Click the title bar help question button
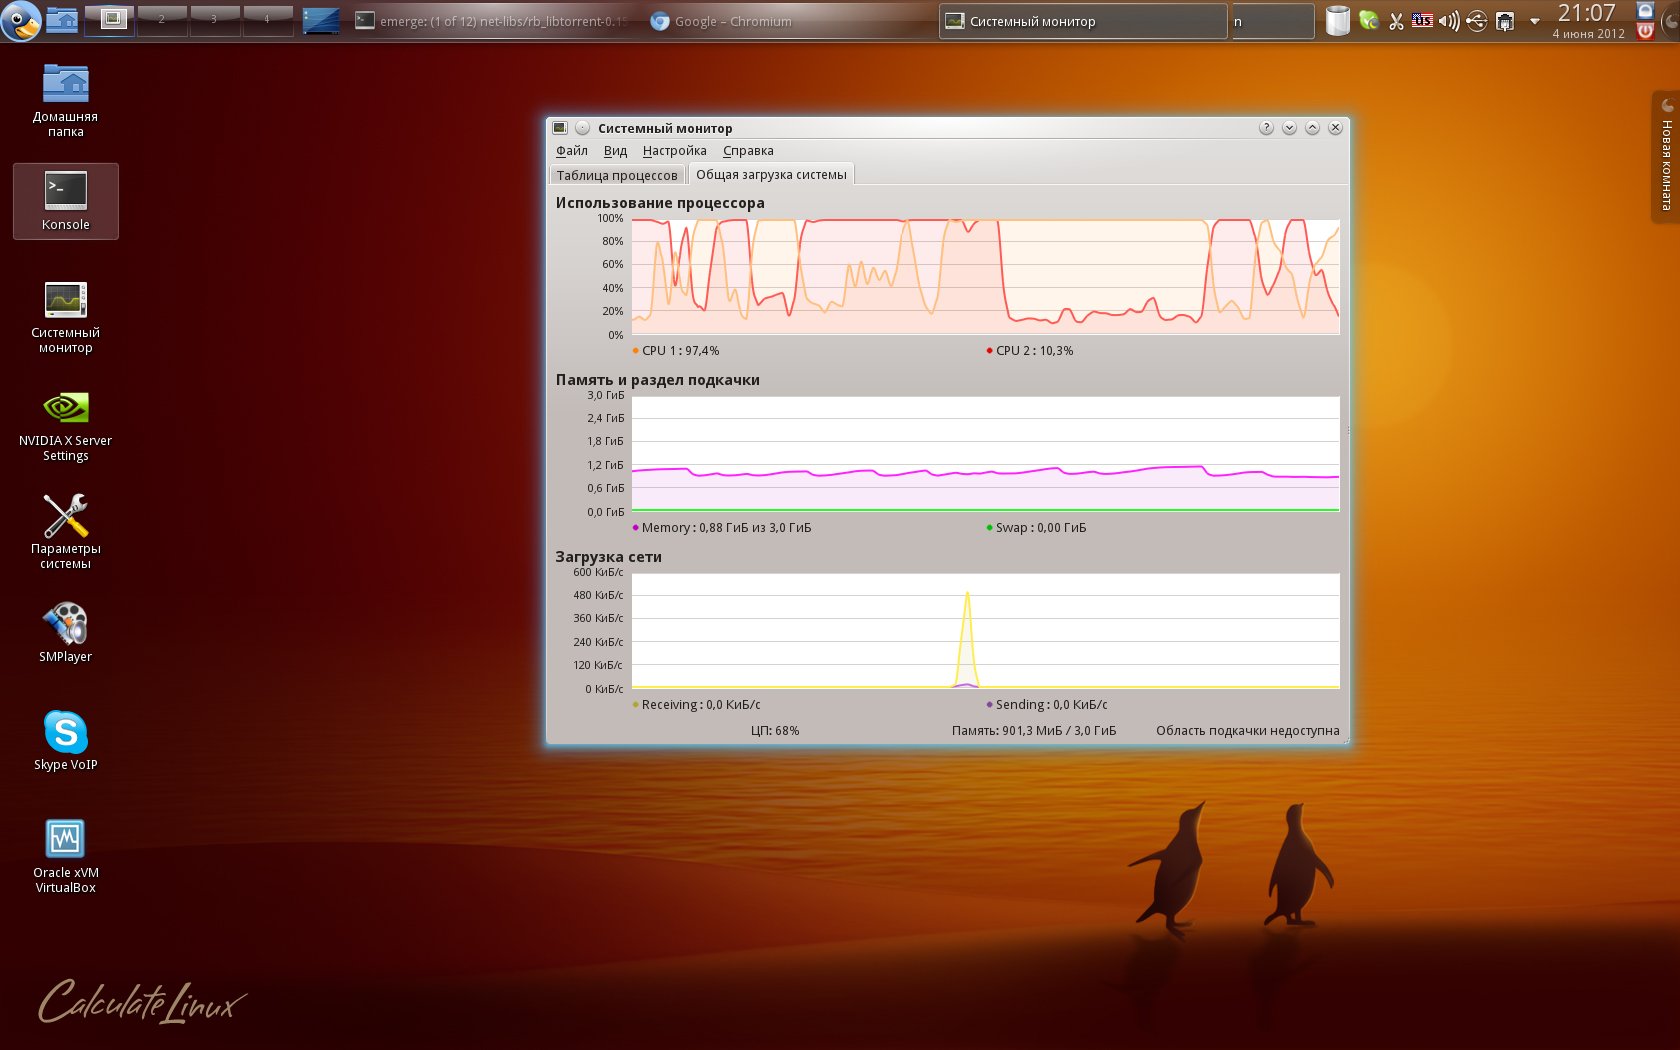1680x1050 pixels. (x=1266, y=128)
